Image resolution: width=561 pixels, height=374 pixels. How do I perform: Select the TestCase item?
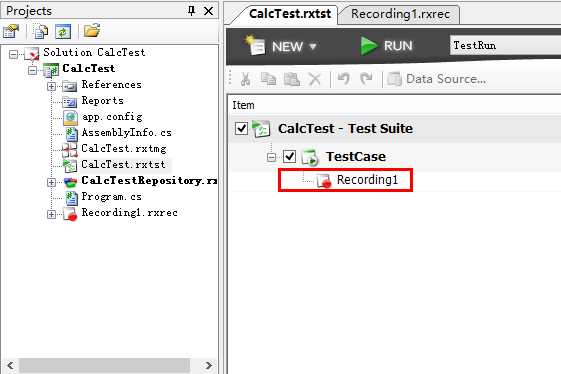point(356,157)
